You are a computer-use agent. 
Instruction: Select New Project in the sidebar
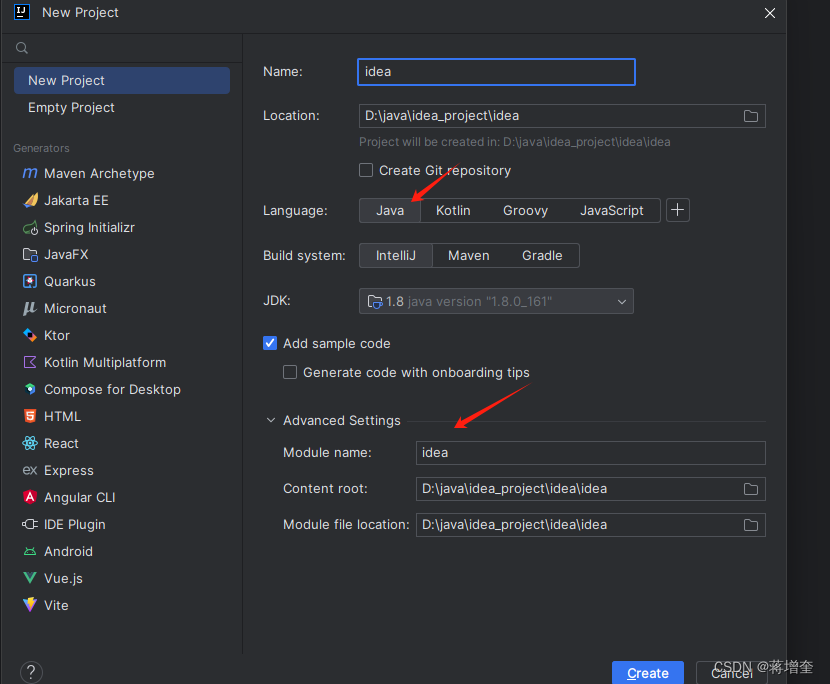pos(122,80)
